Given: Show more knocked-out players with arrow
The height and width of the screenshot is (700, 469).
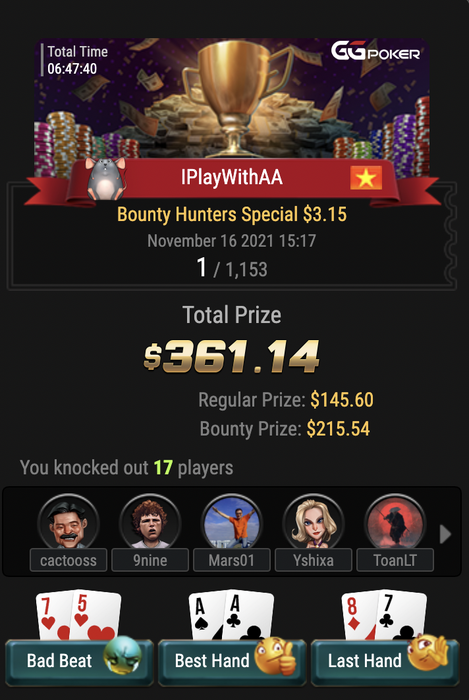Looking at the screenshot, I should 445,534.
